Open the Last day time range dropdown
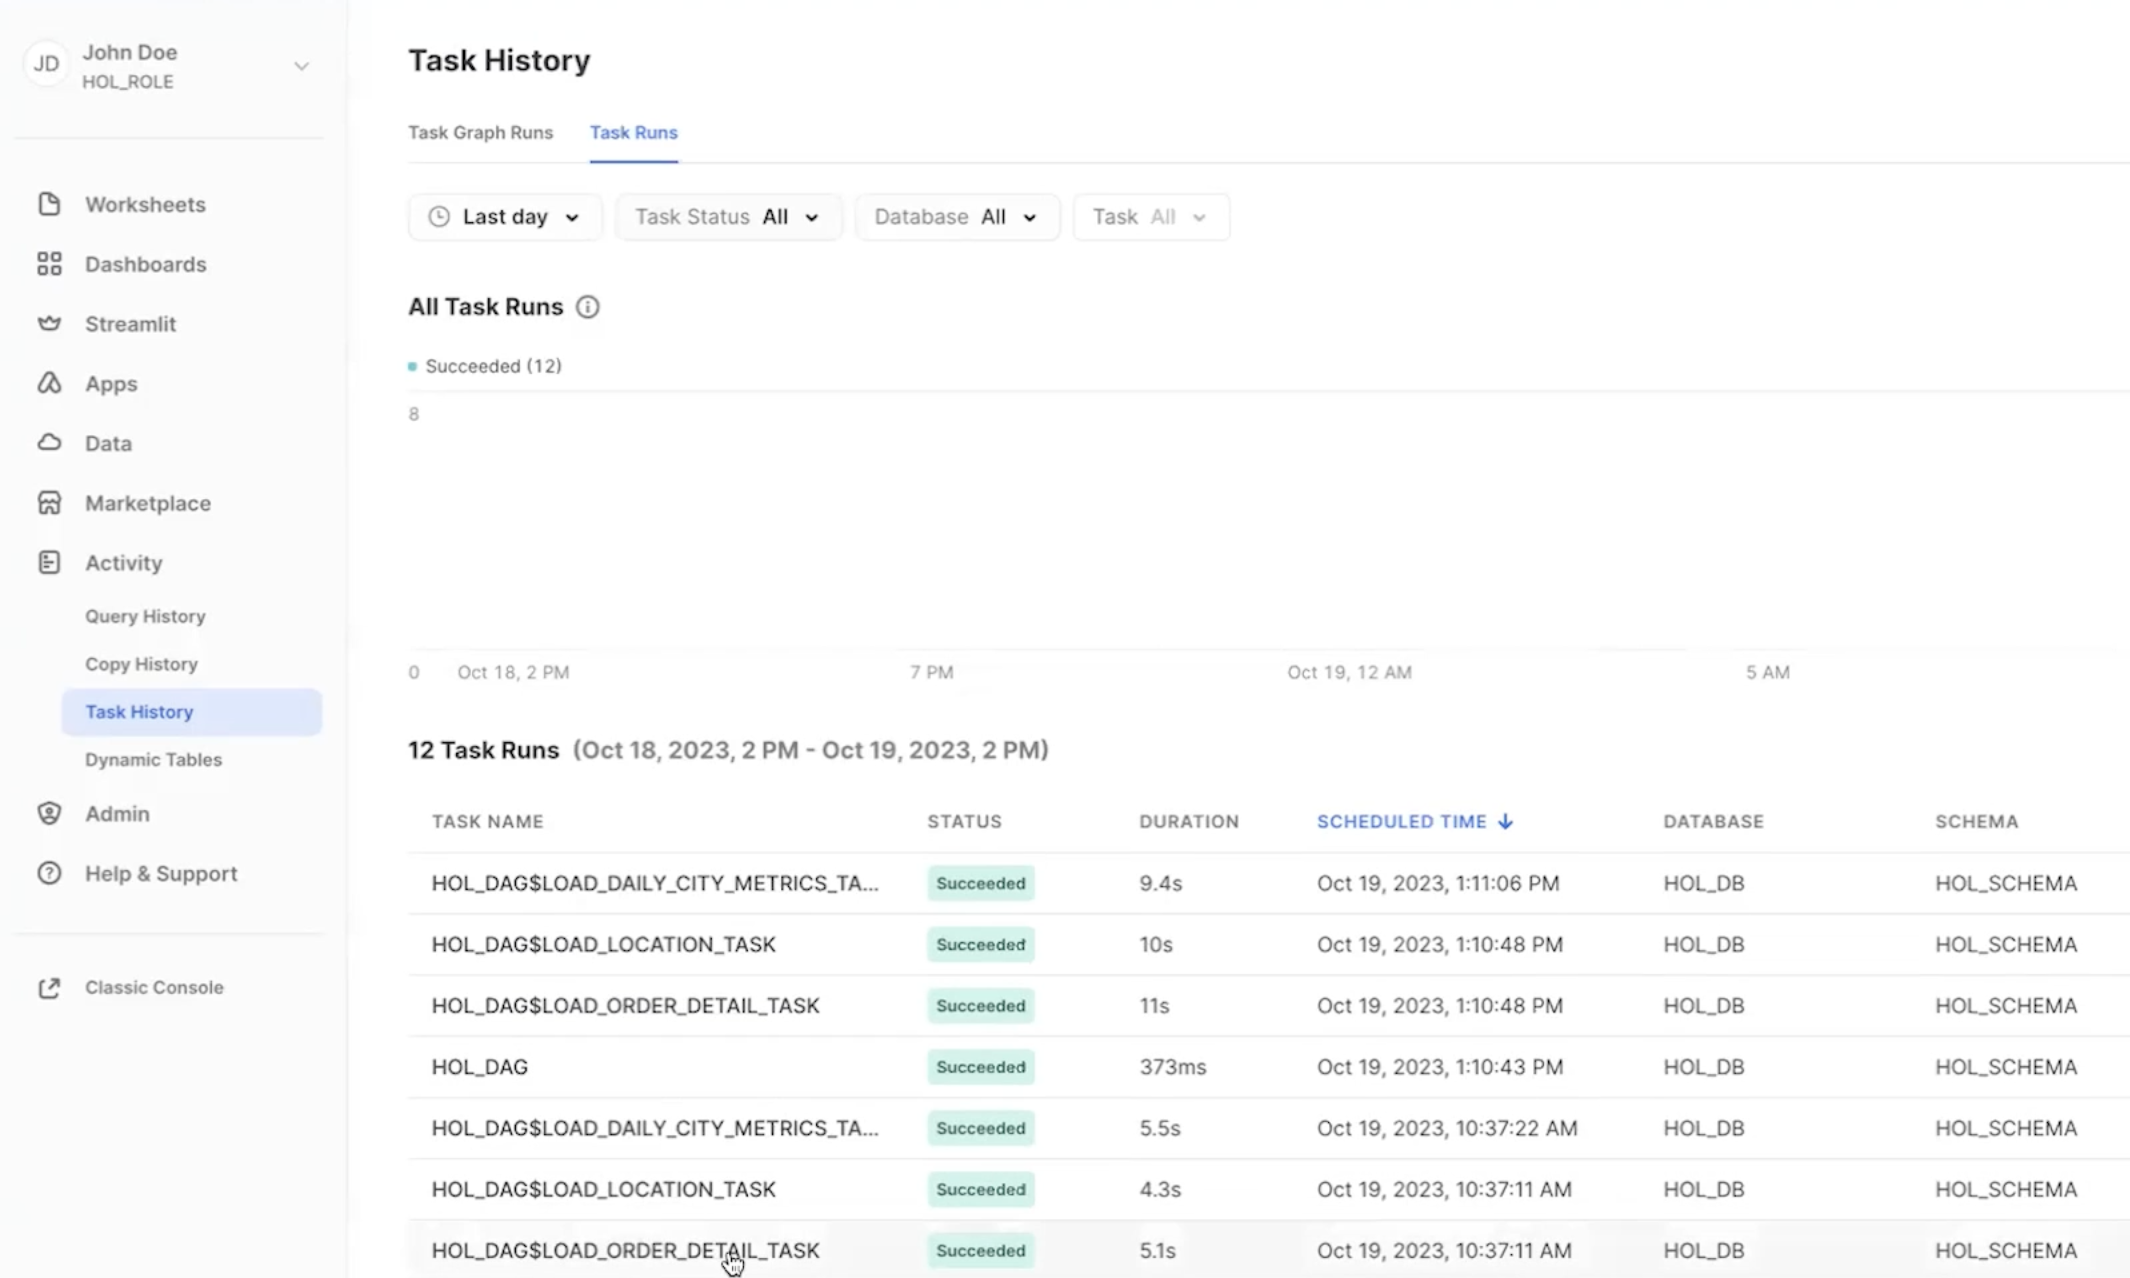The image size is (2130, 1278). pos(505,217)
